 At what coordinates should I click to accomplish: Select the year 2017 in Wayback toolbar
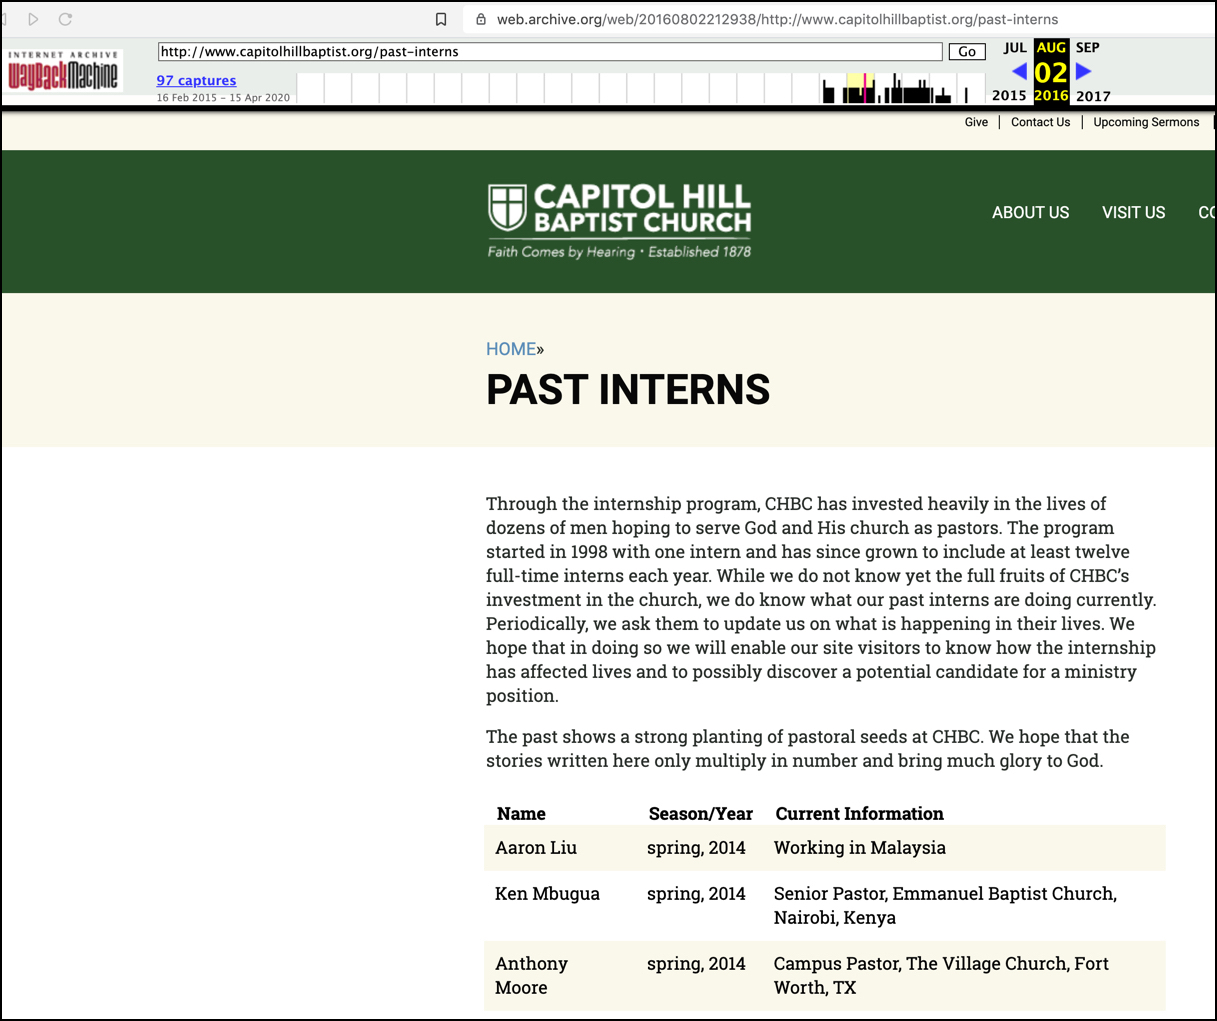pos(1093,96)
